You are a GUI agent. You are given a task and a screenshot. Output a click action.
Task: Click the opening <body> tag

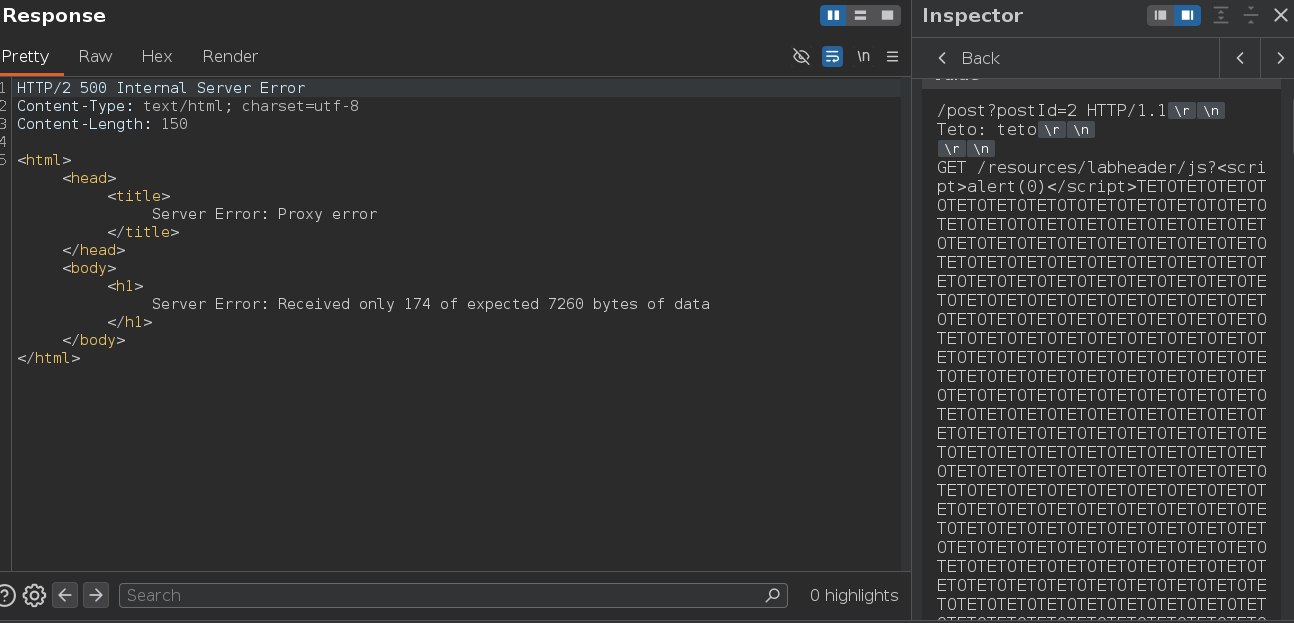point(89,268)
